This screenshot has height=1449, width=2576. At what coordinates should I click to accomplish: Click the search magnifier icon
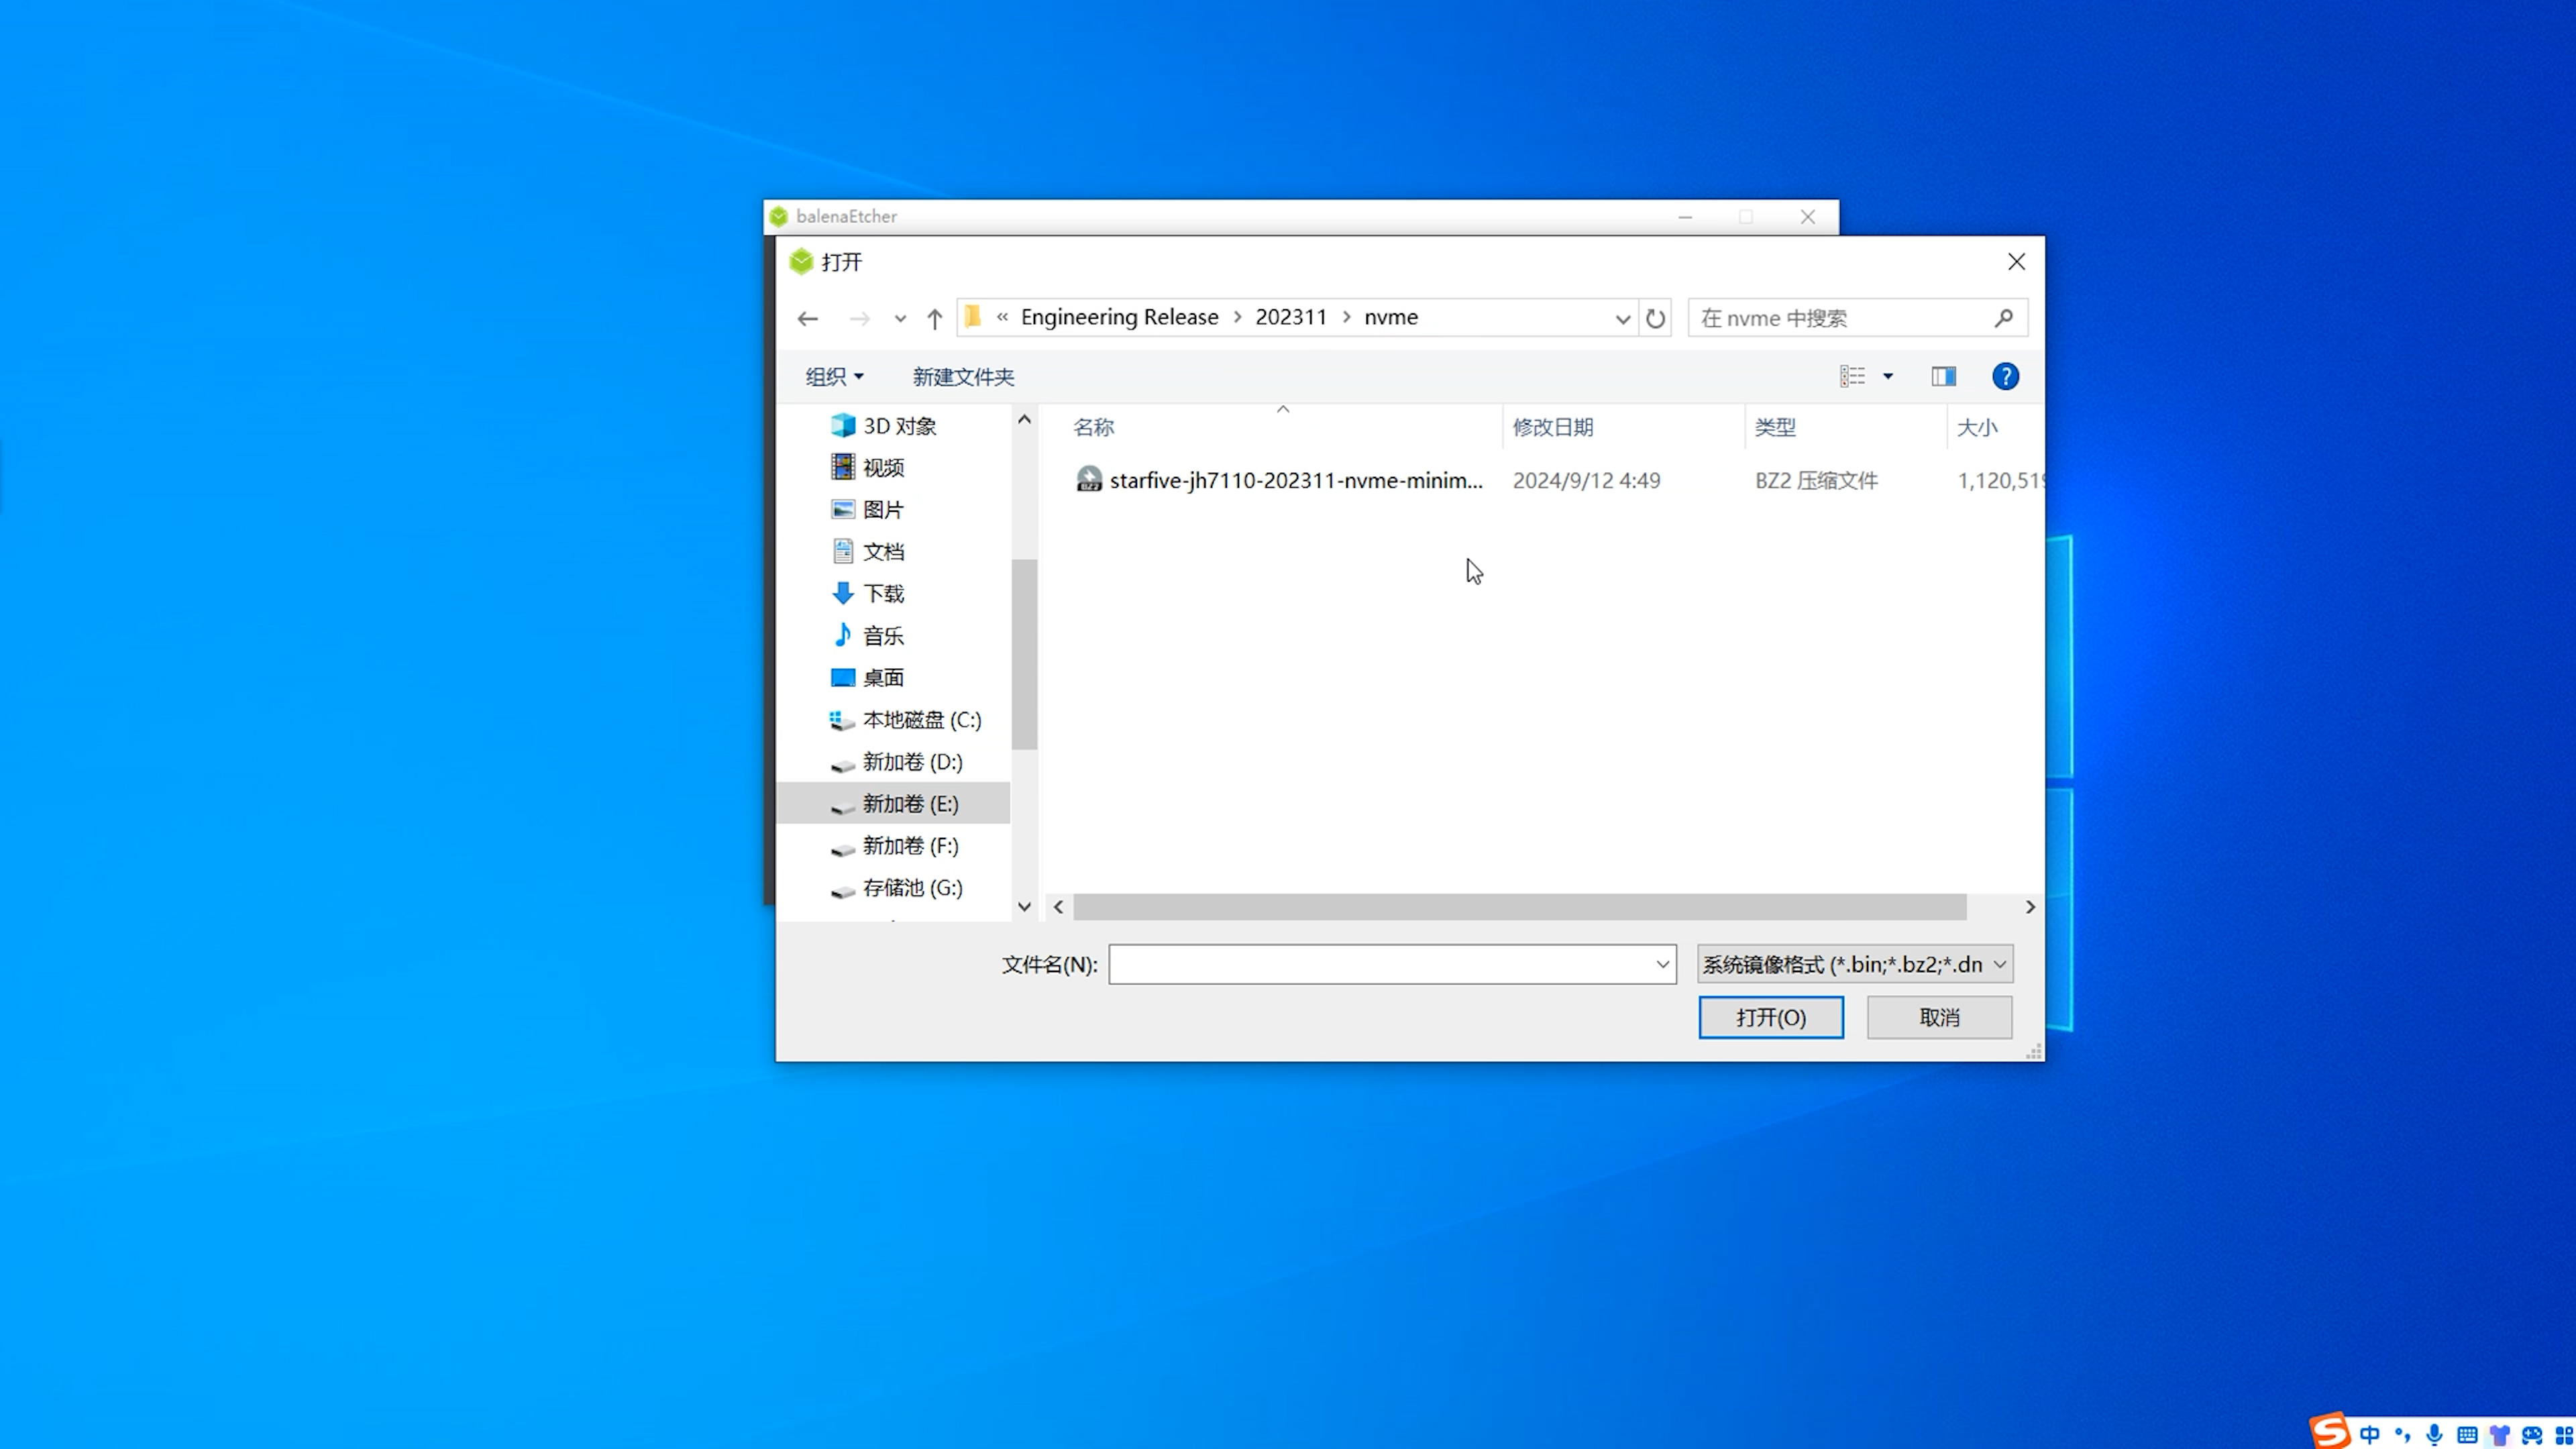pyautogui.click(x=2003, y=318)
